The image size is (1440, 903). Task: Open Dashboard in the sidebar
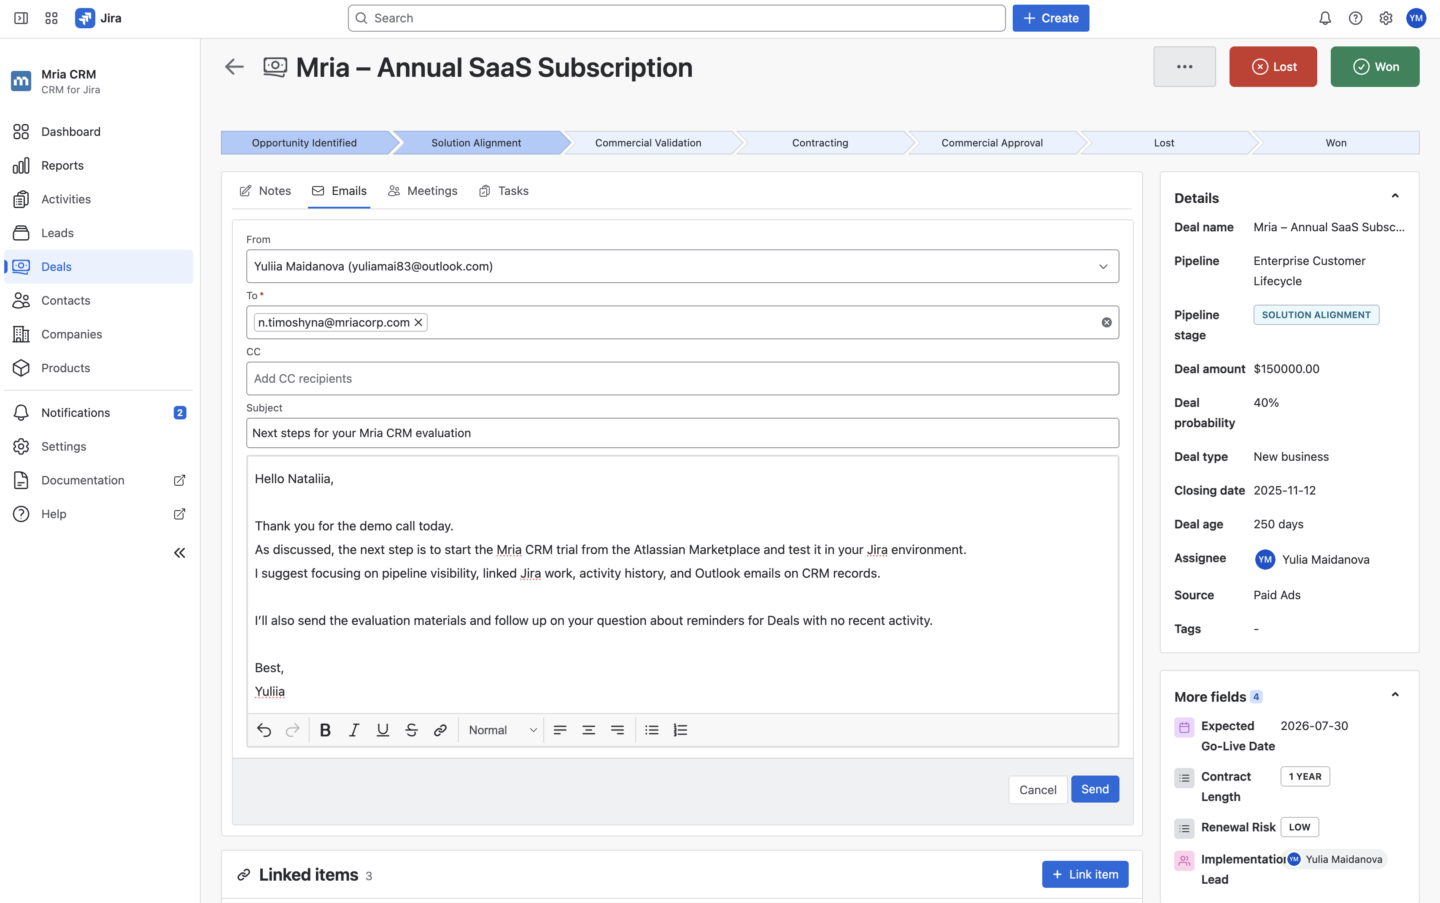[98, 132]
